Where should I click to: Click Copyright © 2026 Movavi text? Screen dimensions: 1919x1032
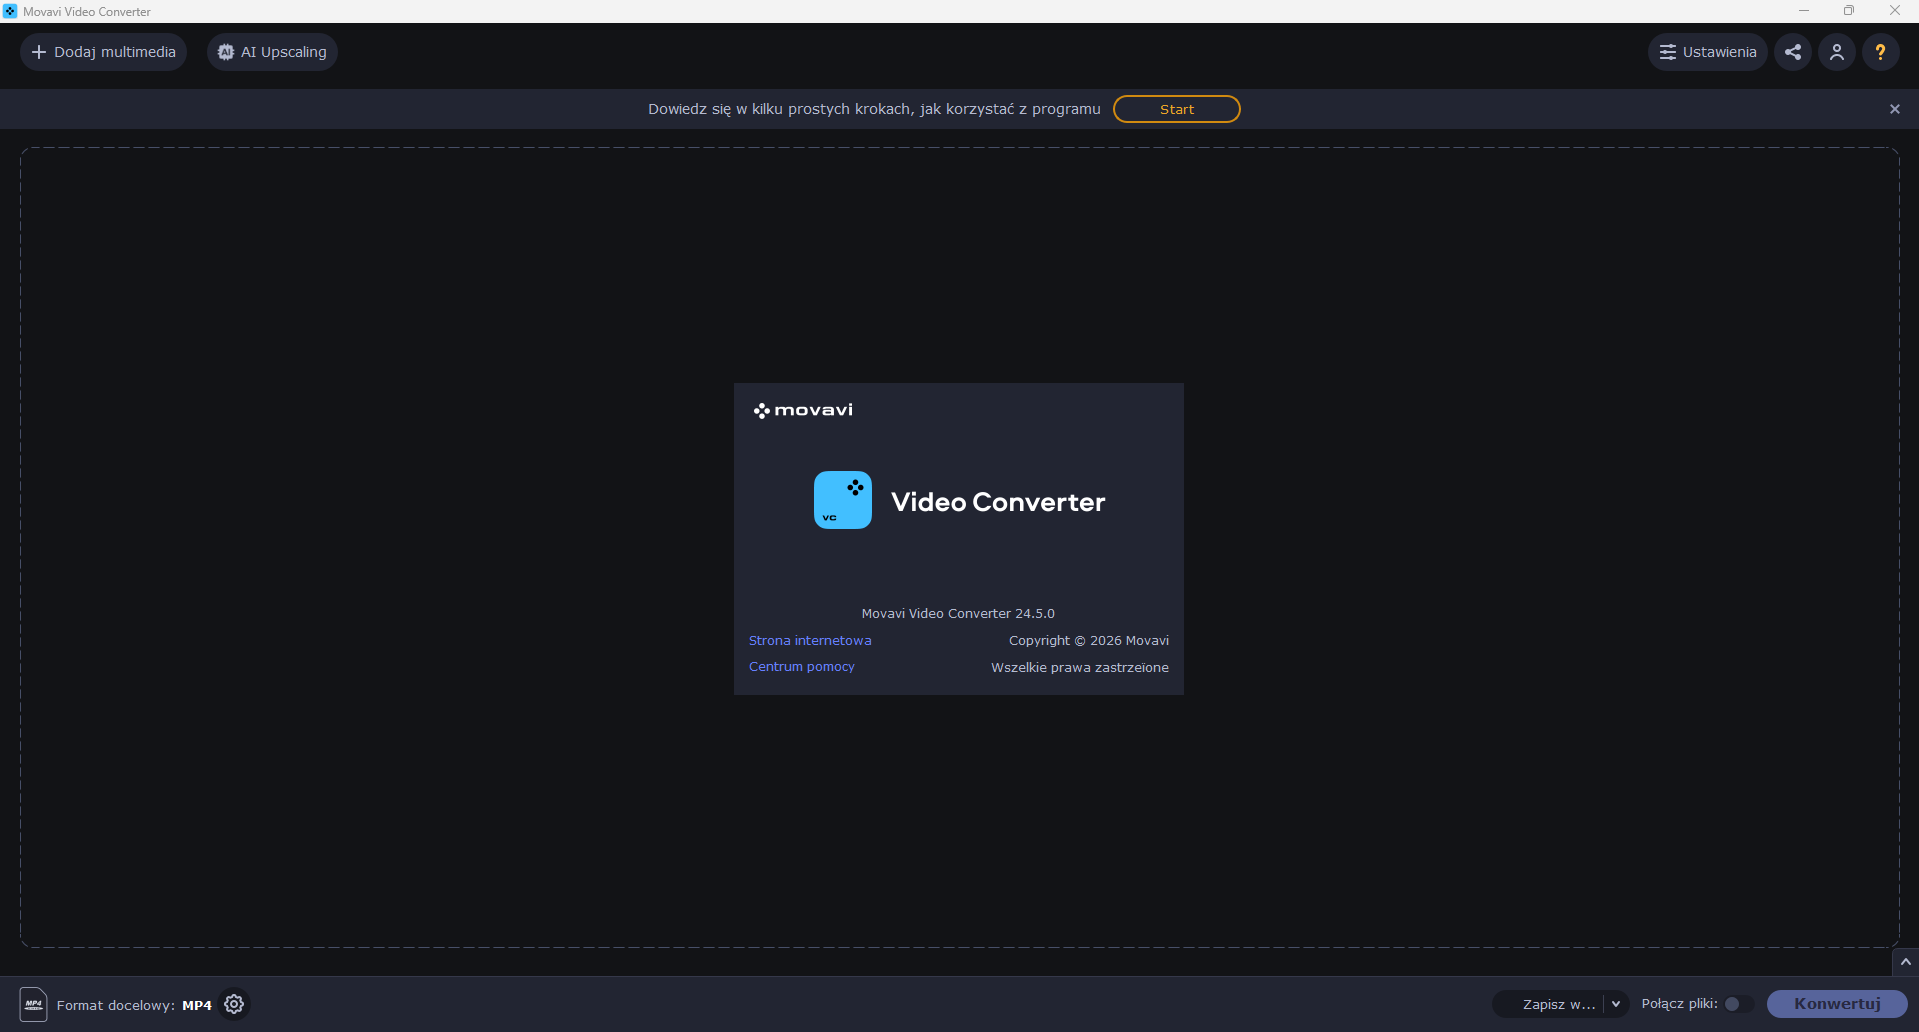click(x=1089, y=641)
